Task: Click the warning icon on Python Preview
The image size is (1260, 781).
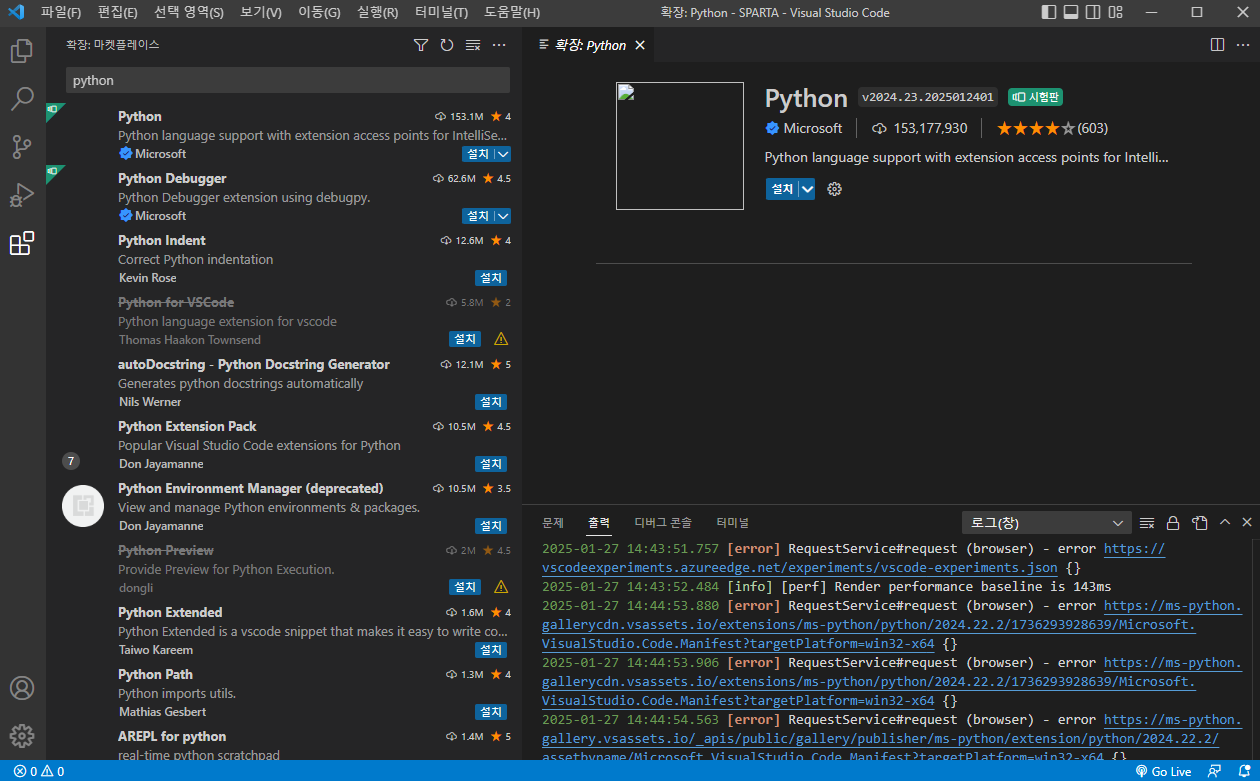Action: click(x=501, y=587)
